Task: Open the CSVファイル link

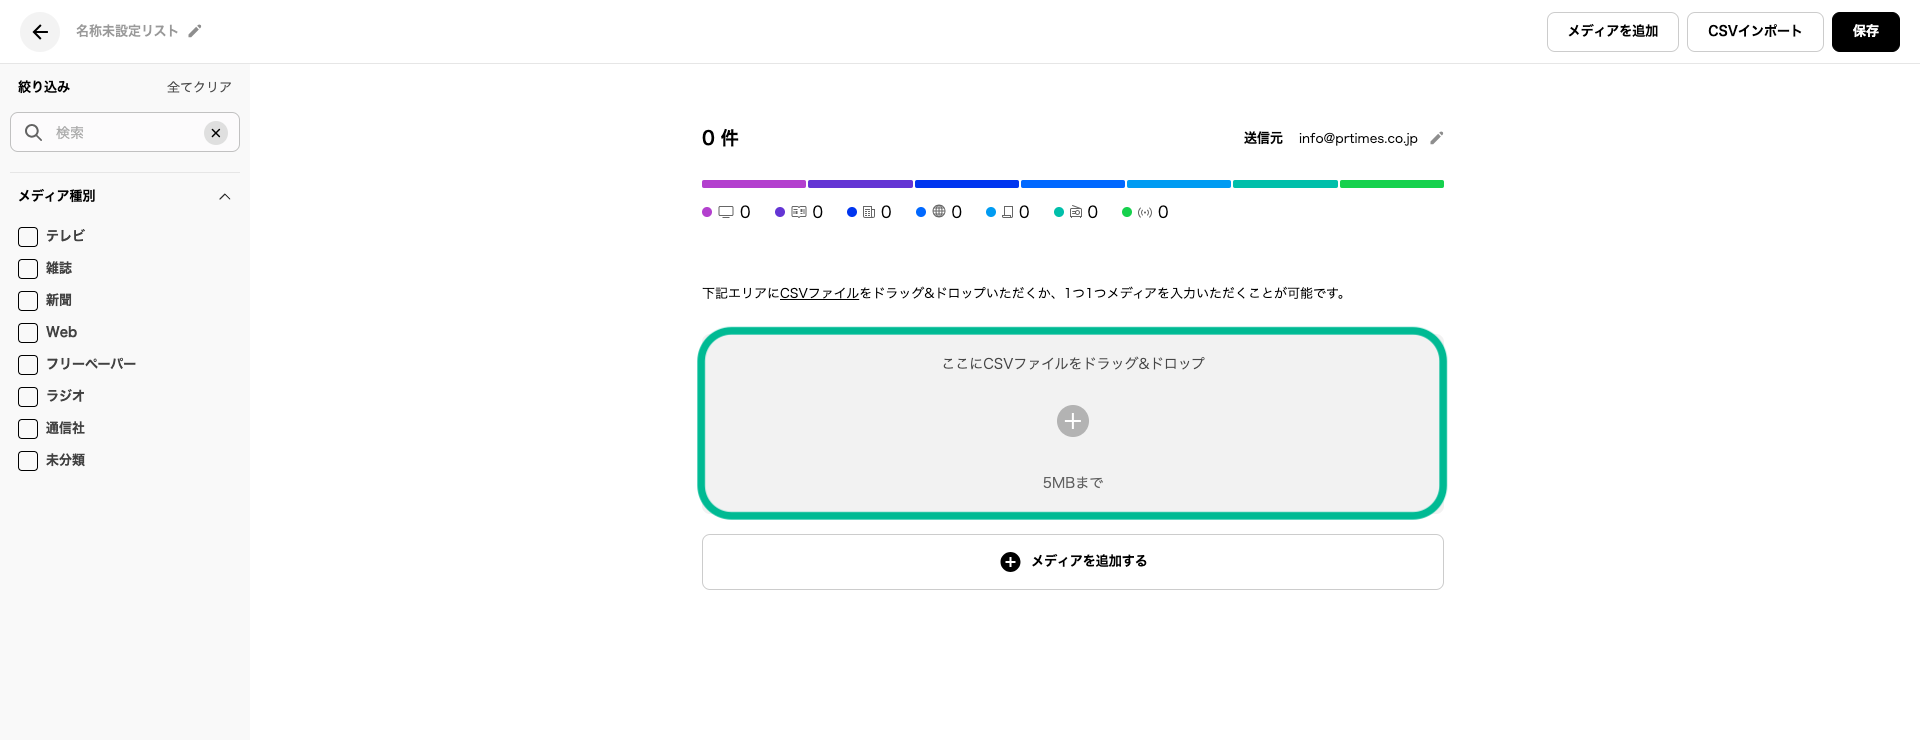Action: [x=819, y=293]
